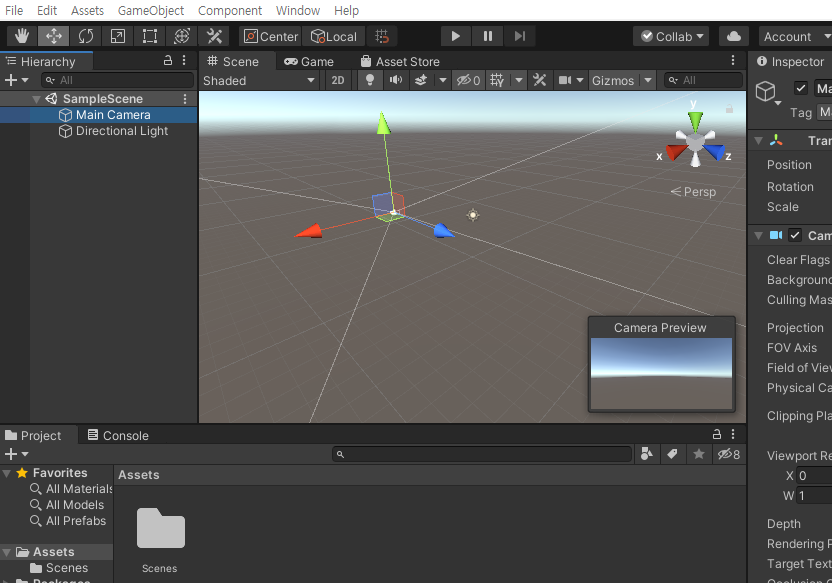The image size is (832, 583).
Task: Open the Assets menu
Action: click(x=88, y=11)
